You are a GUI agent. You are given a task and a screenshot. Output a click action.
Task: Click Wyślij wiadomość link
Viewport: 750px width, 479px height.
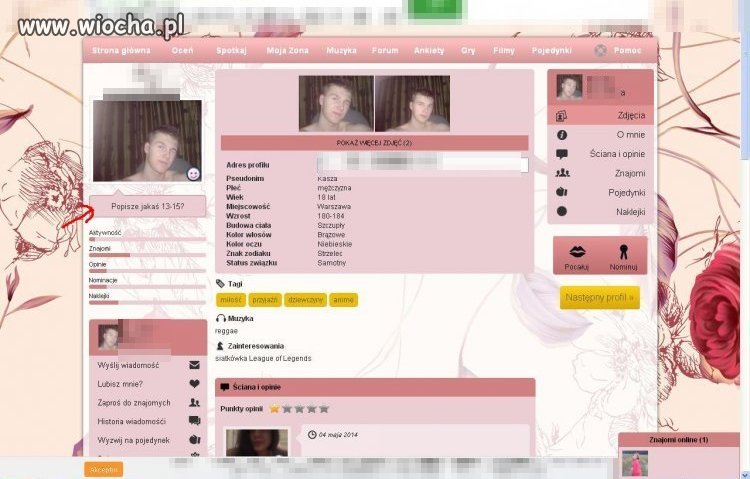[x=128, y=365]
